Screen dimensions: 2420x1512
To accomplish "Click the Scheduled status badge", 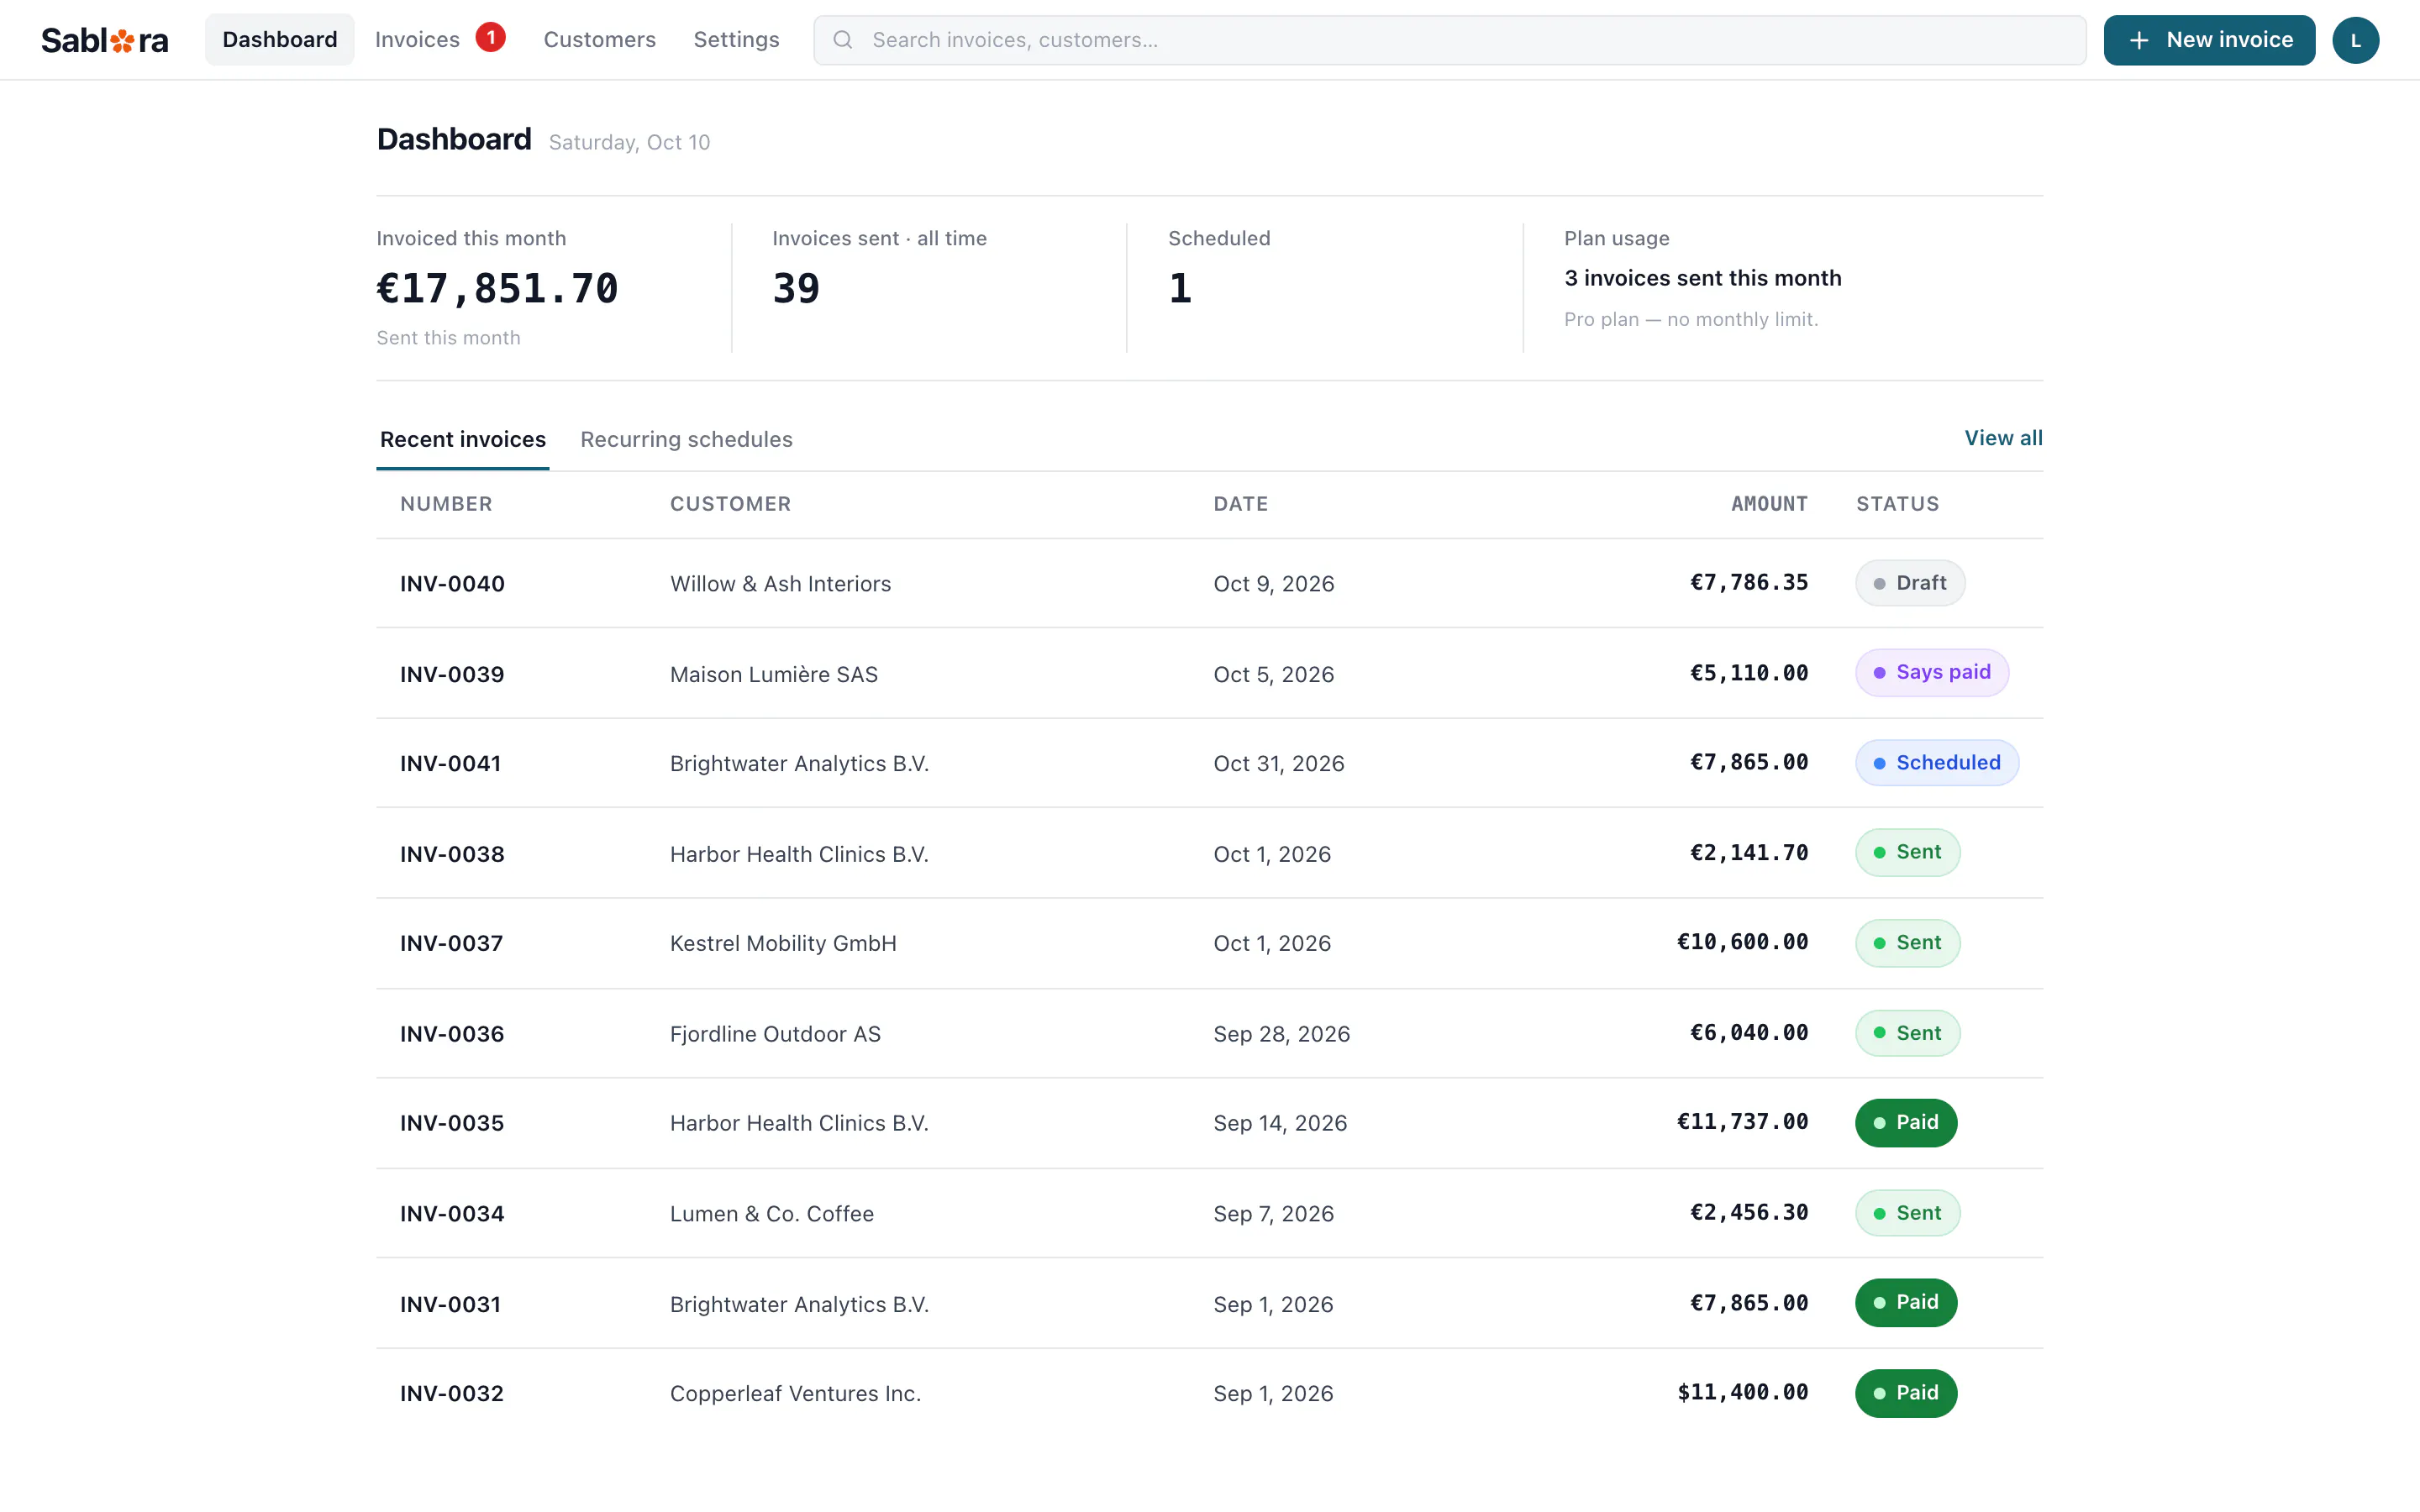I will 1936,762.
